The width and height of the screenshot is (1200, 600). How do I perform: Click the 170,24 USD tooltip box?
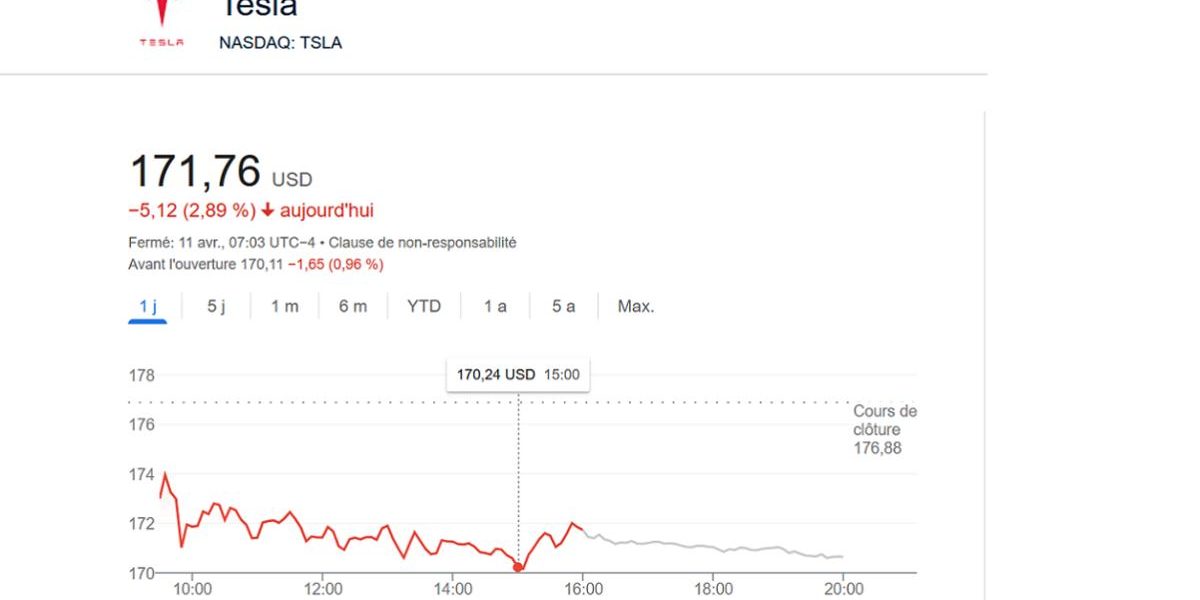[517, 375]
